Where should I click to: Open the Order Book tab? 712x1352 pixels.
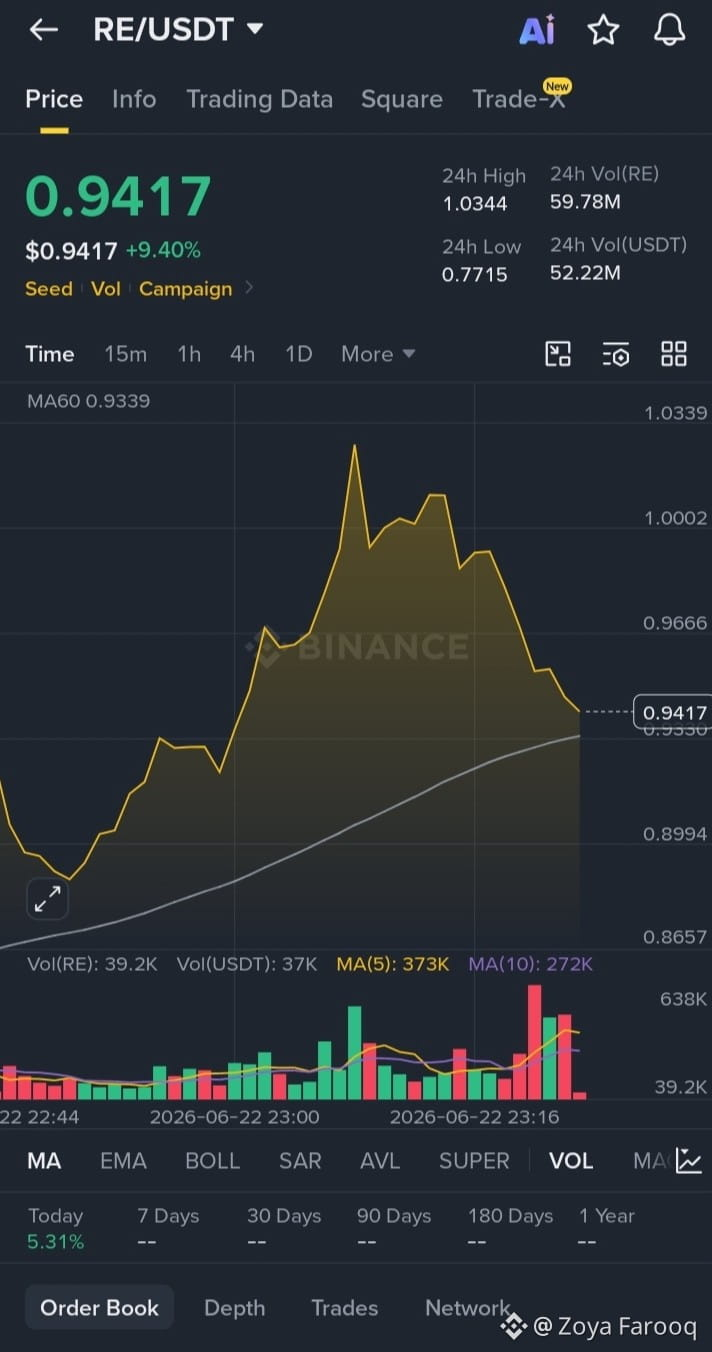(x=99, y=1308)
